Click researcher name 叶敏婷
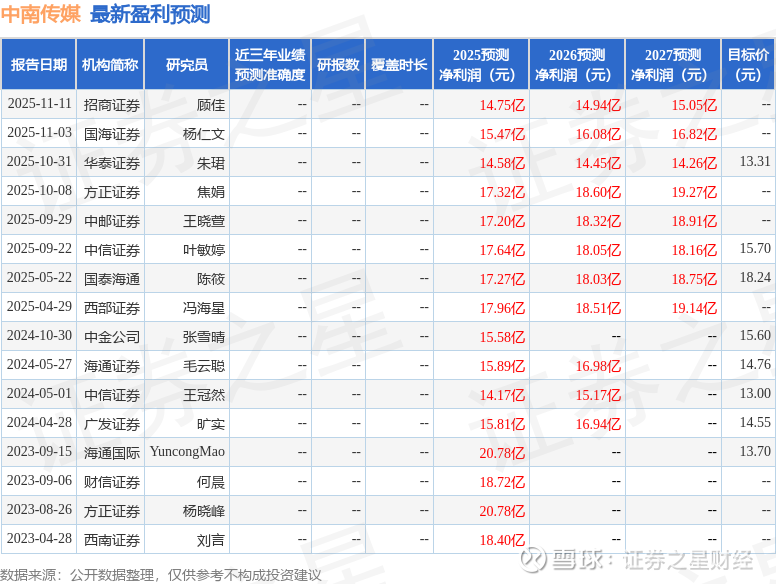776x584 pixels. (x=204, y=250)
